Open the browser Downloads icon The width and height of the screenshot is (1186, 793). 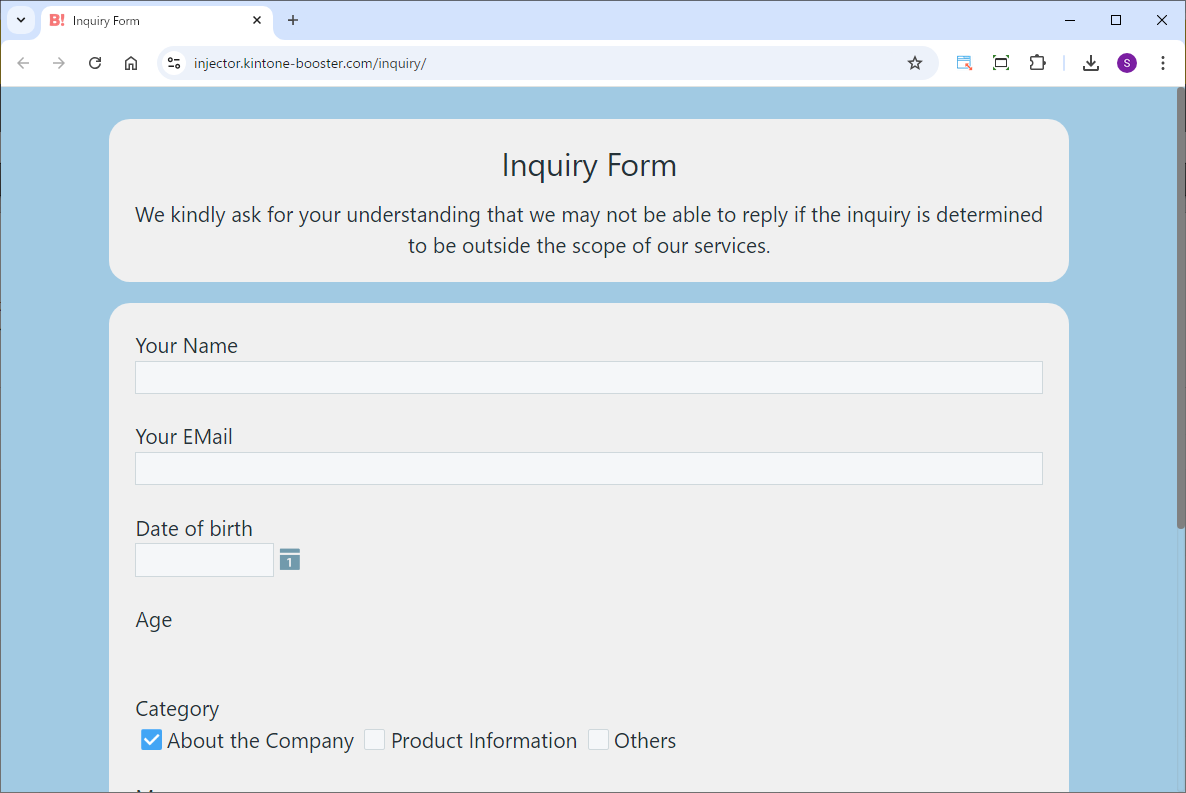tap(1091, 63)
